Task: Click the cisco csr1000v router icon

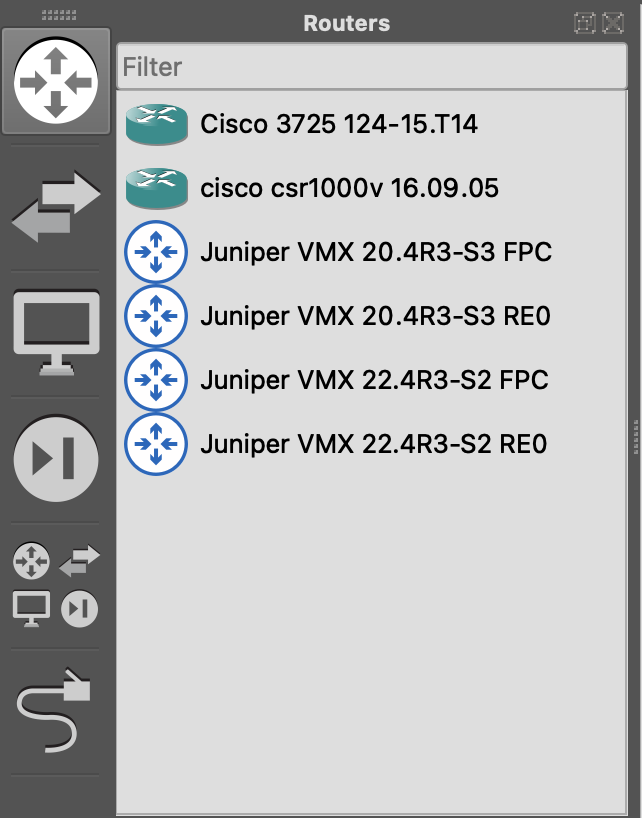Action: 156,188
